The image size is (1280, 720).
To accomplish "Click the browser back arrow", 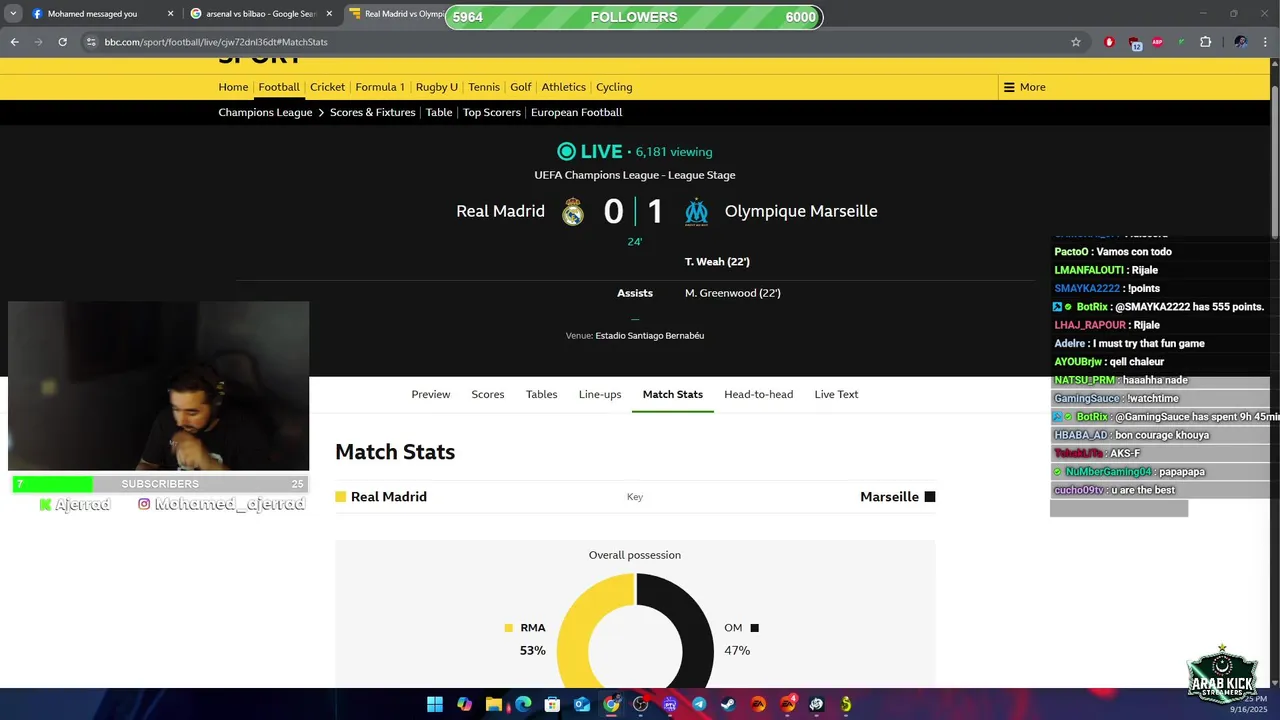I will pos(14,42).
